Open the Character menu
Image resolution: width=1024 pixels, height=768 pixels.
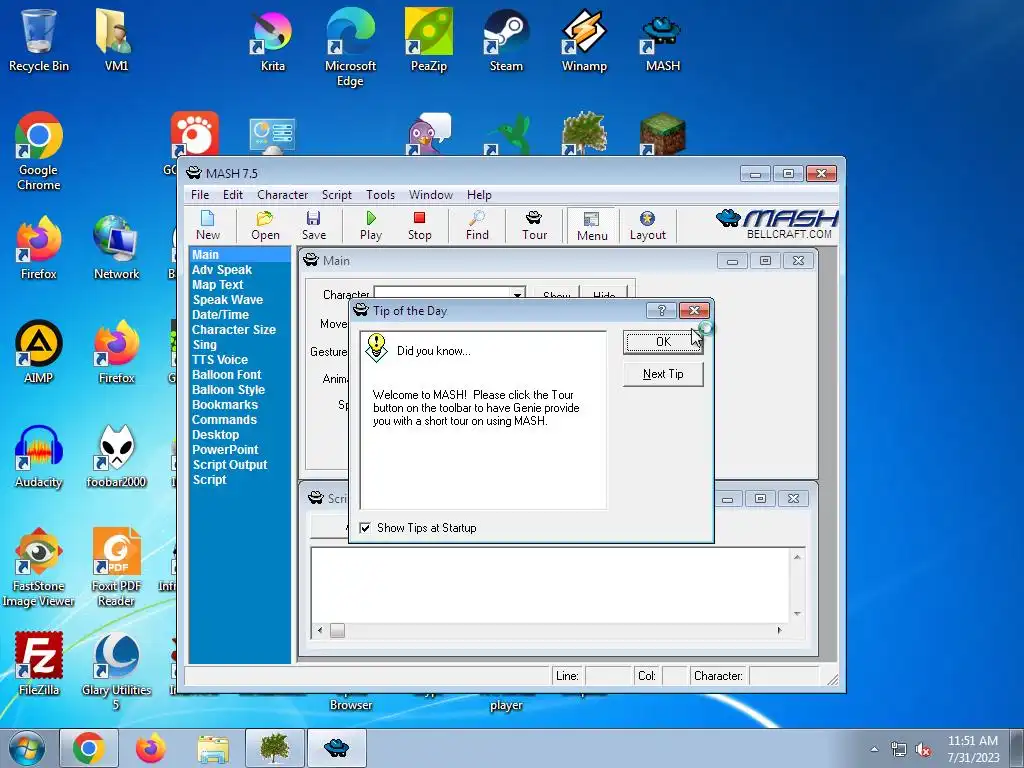point(282,195)
